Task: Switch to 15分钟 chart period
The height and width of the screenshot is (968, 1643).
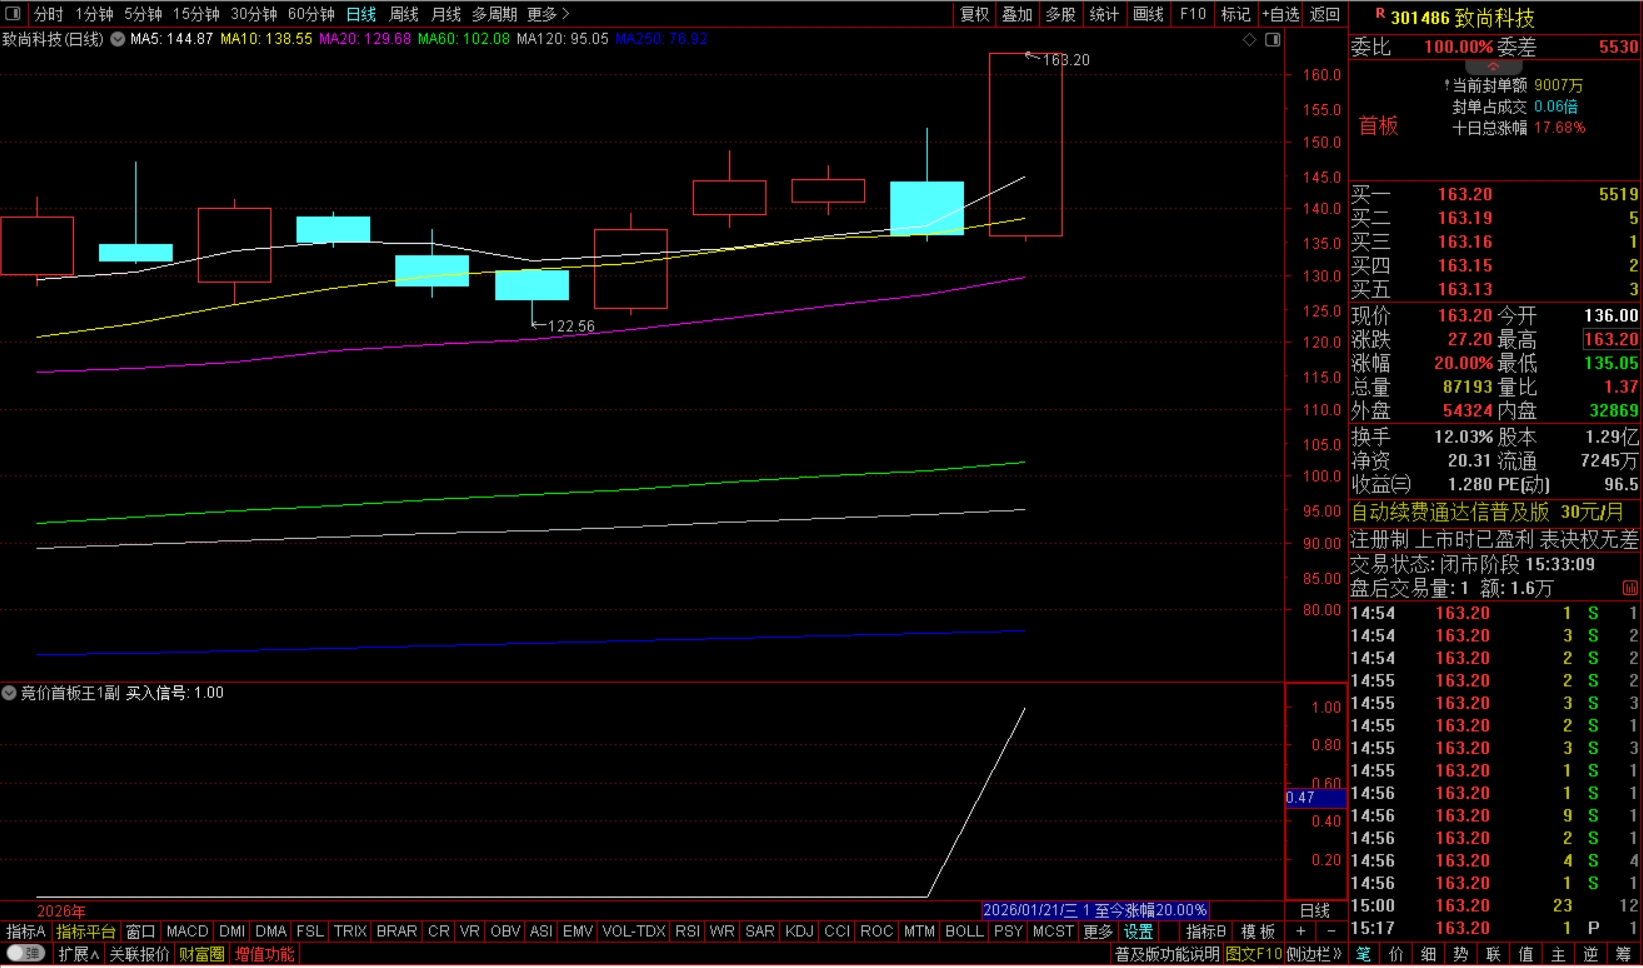Action: click(196, 14)
